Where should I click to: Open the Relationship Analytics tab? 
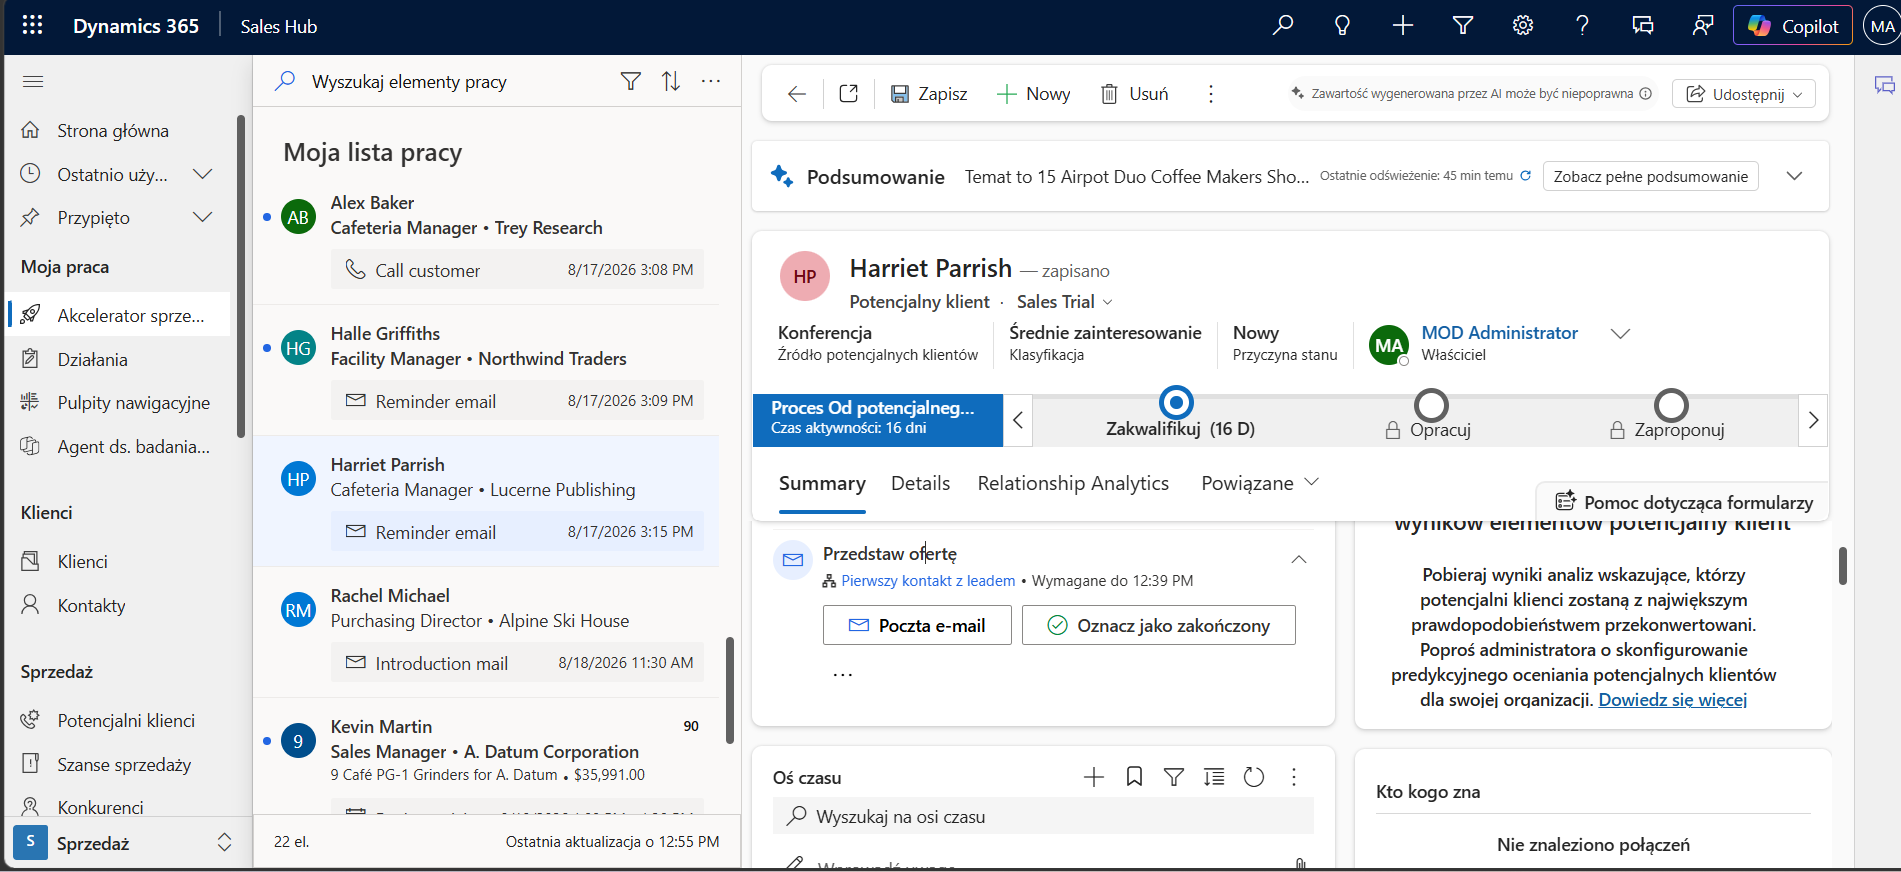pos(1073,484)
